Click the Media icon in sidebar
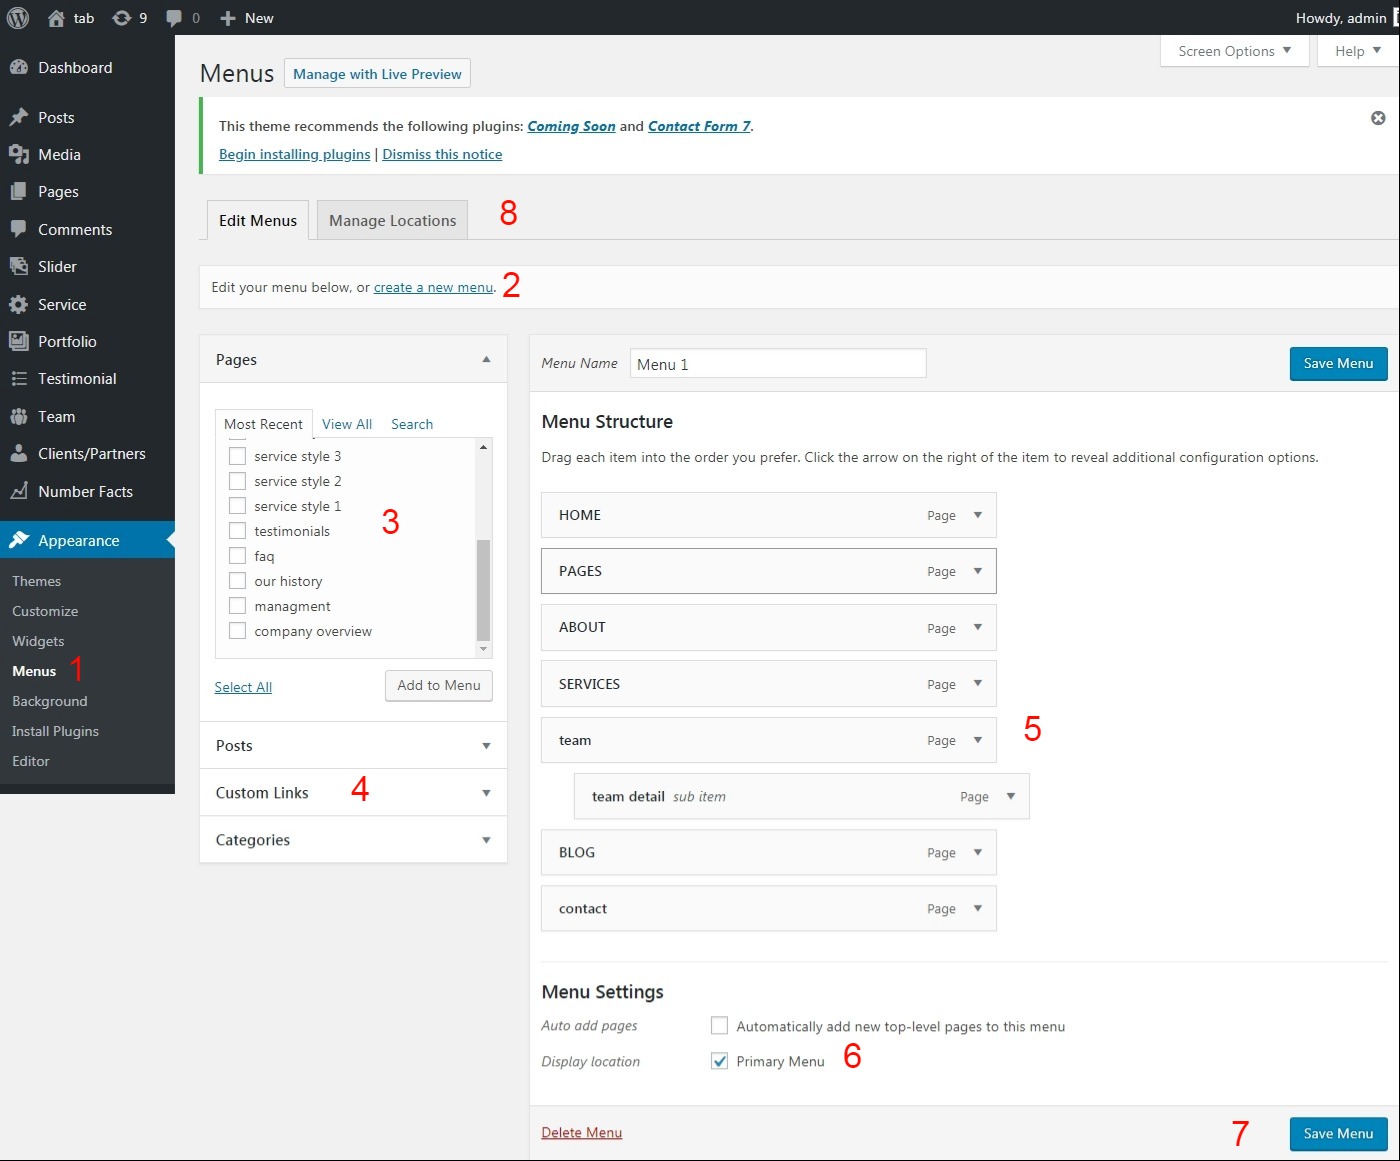Screen dimensions: 1400x1161 pyautogui.click(x=18, y=154)
